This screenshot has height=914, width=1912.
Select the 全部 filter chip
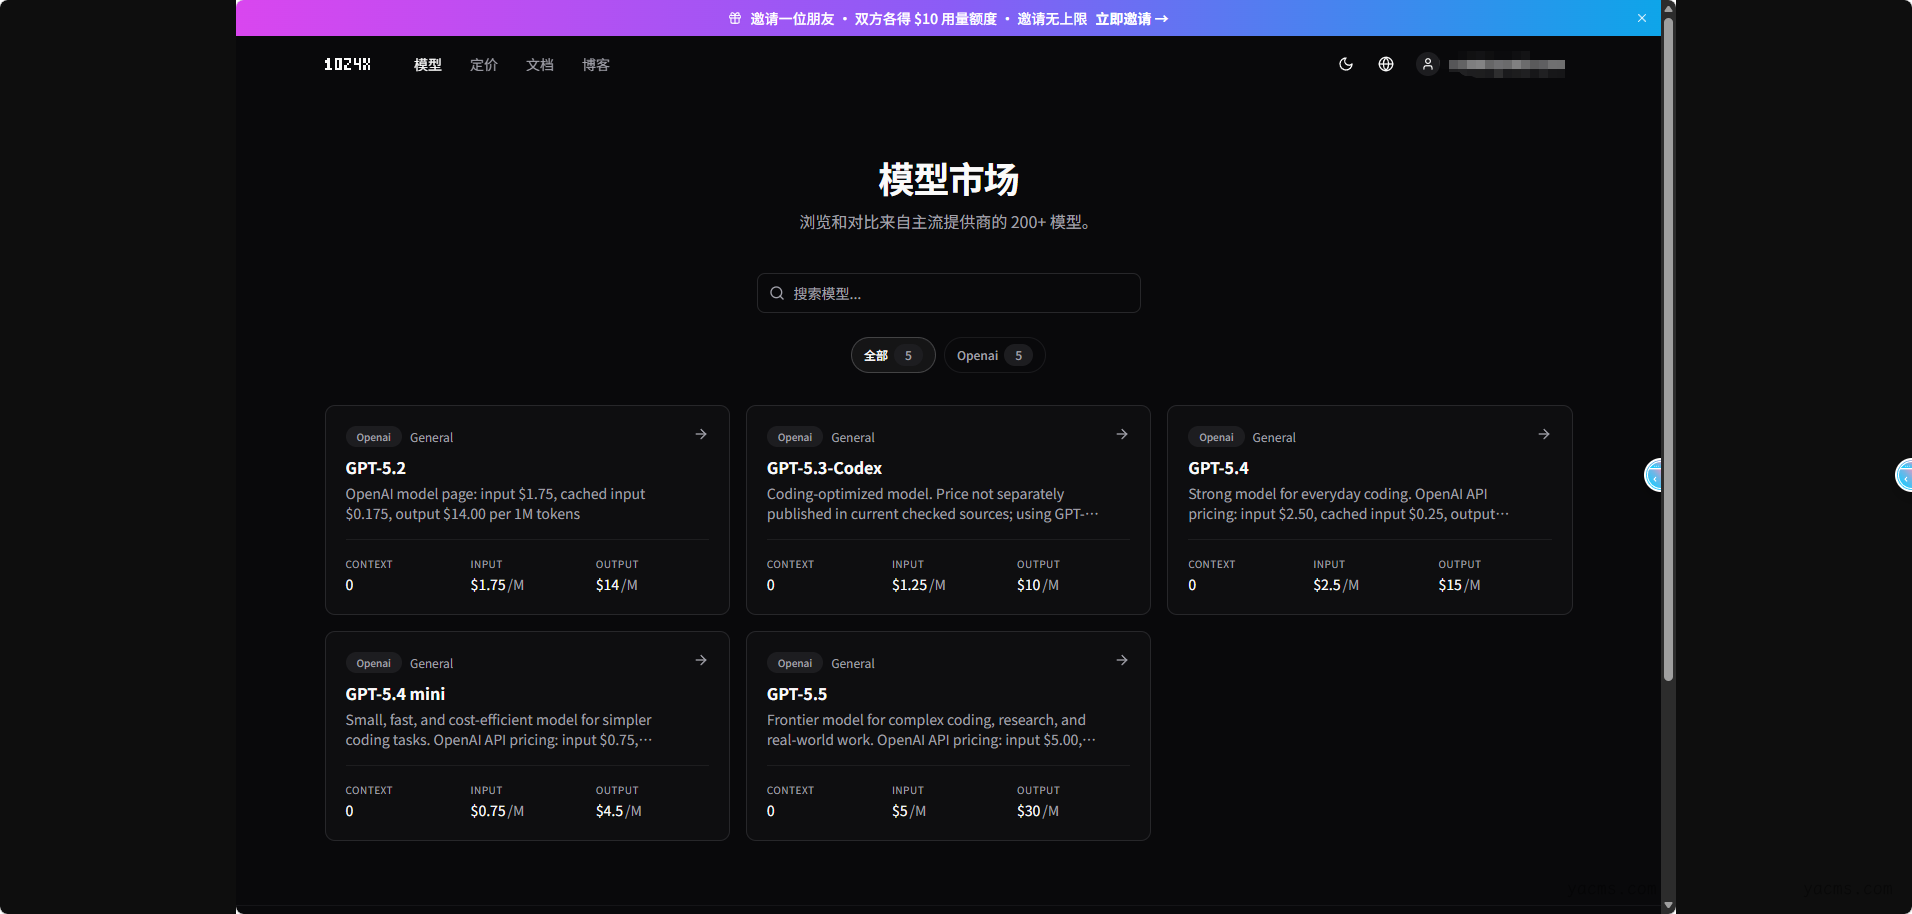(893, 355)
